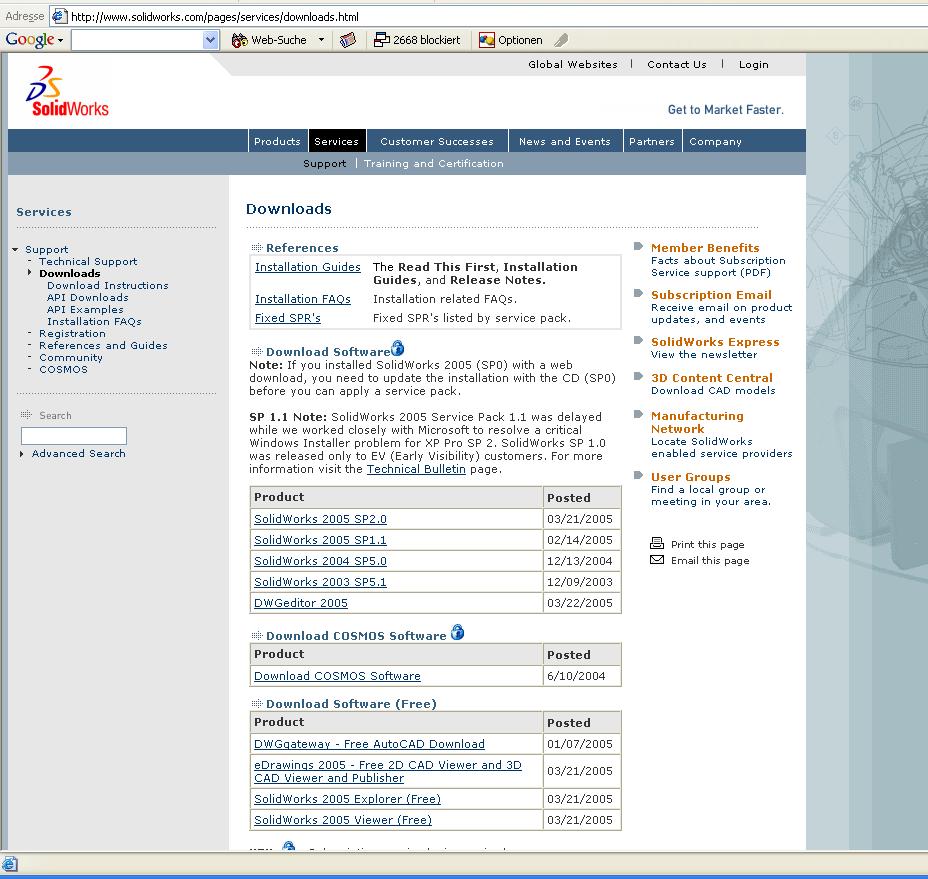Click the arrow bullet beside Subscription Email
Image resolution: width=928 pixels, height=879 pixels.
coord(638,293)
